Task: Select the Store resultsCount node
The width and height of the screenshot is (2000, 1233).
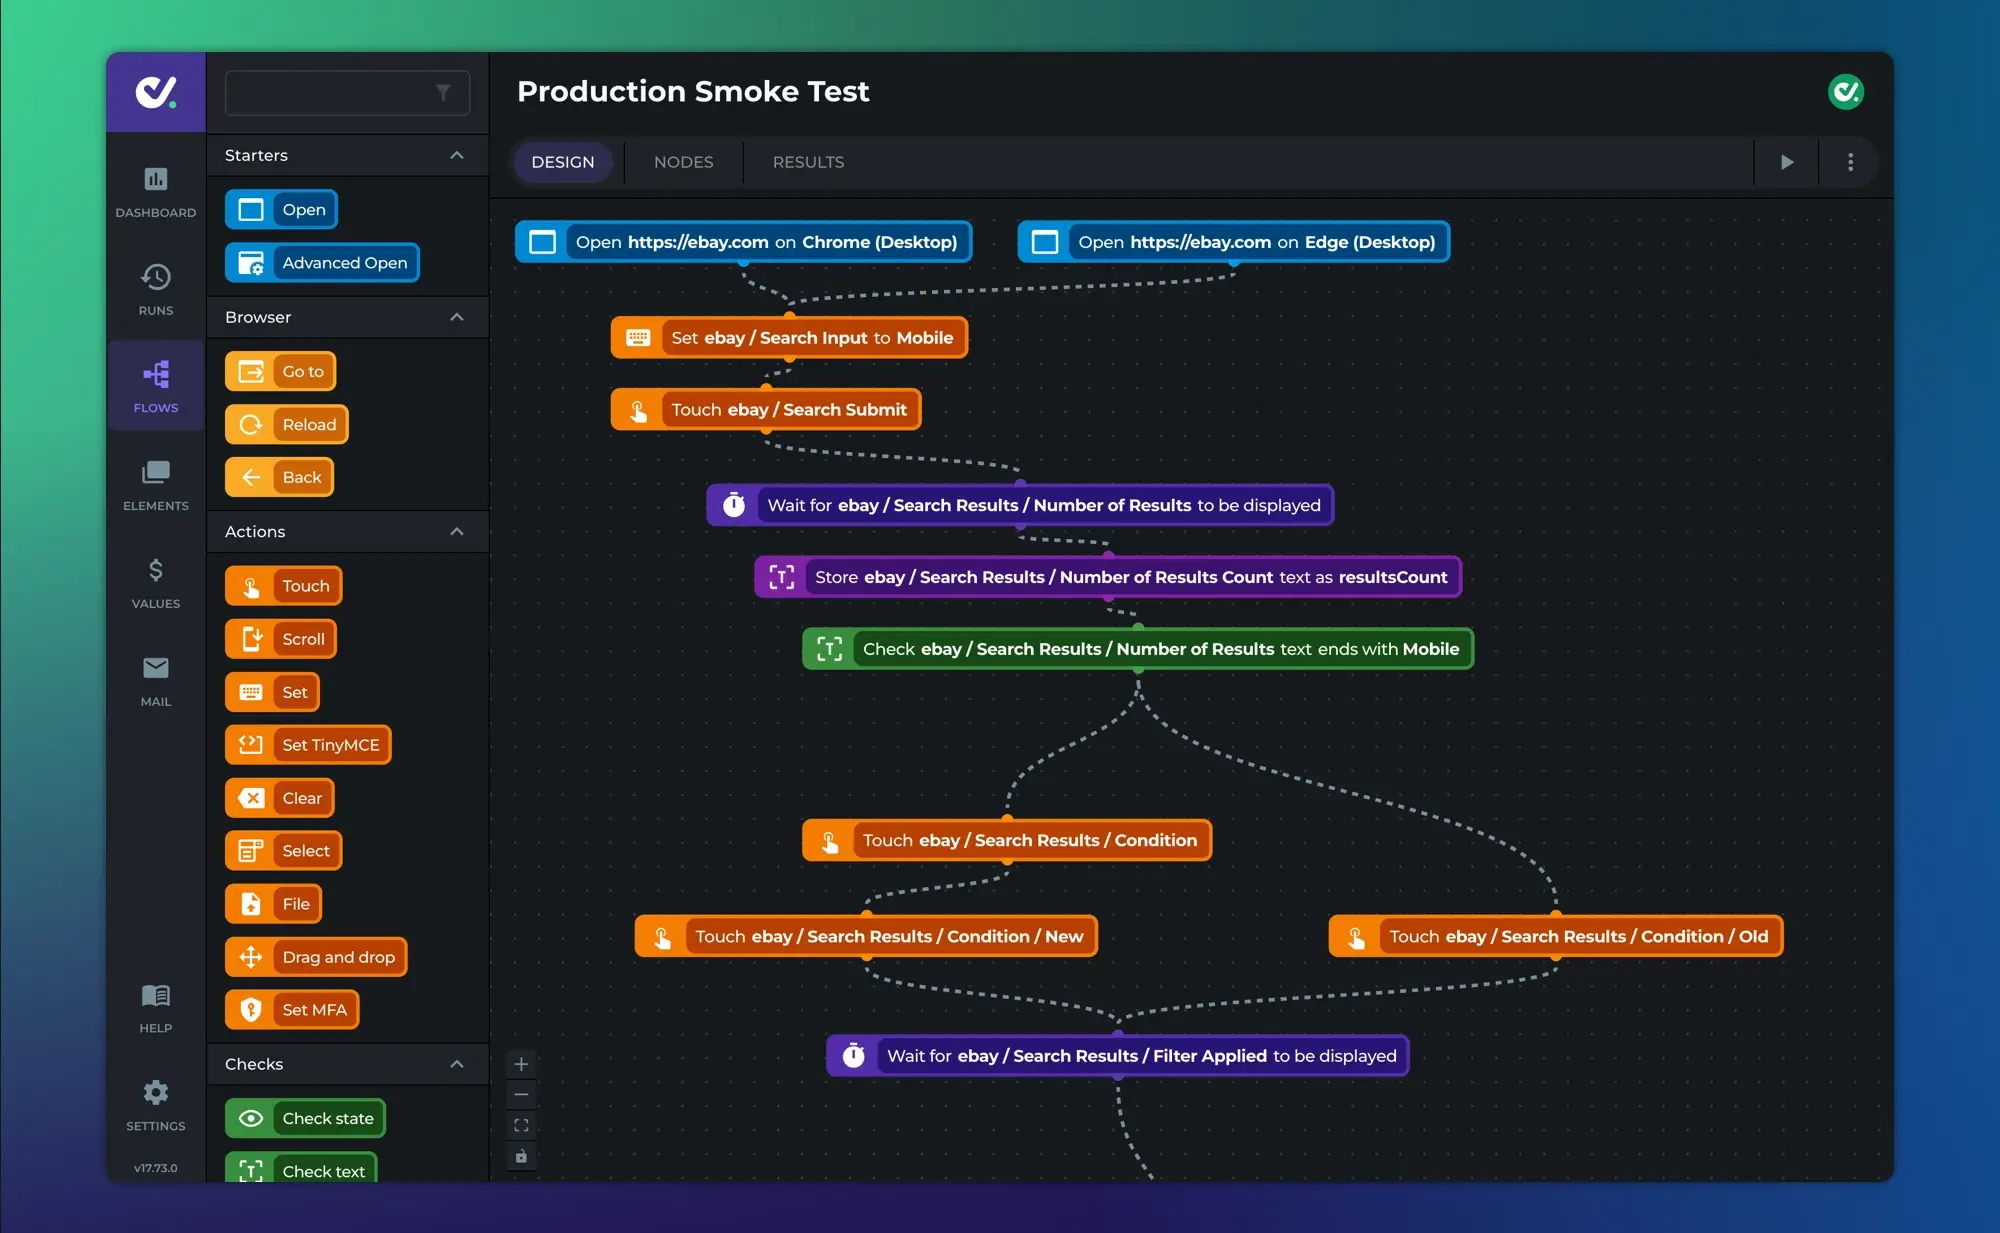Action: click(x=1108, y=578)
